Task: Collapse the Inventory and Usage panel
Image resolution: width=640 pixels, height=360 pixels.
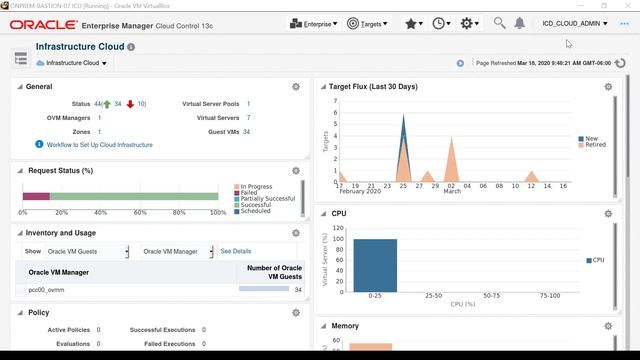Action: pyautogui.click(x=20, y=233)
